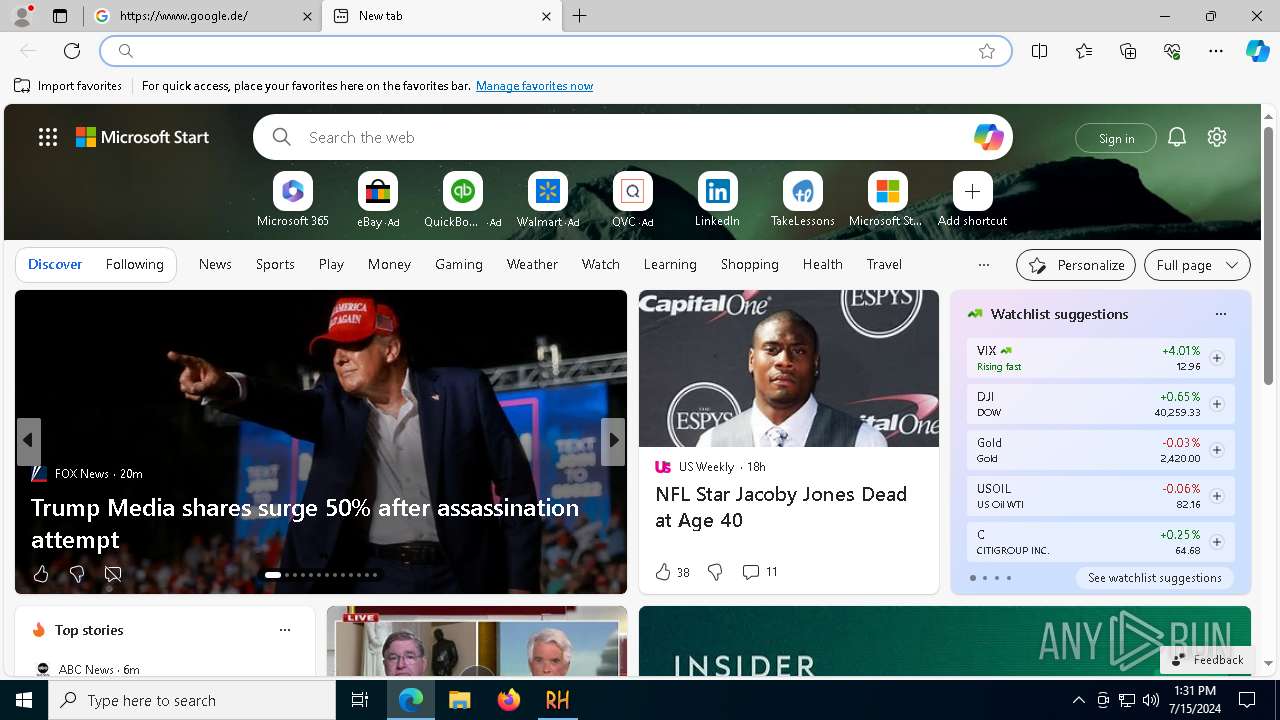The width and height of the screenshot is (1280, 720).
Task: Switch to the Discover tab
Action: pos(55,264)
